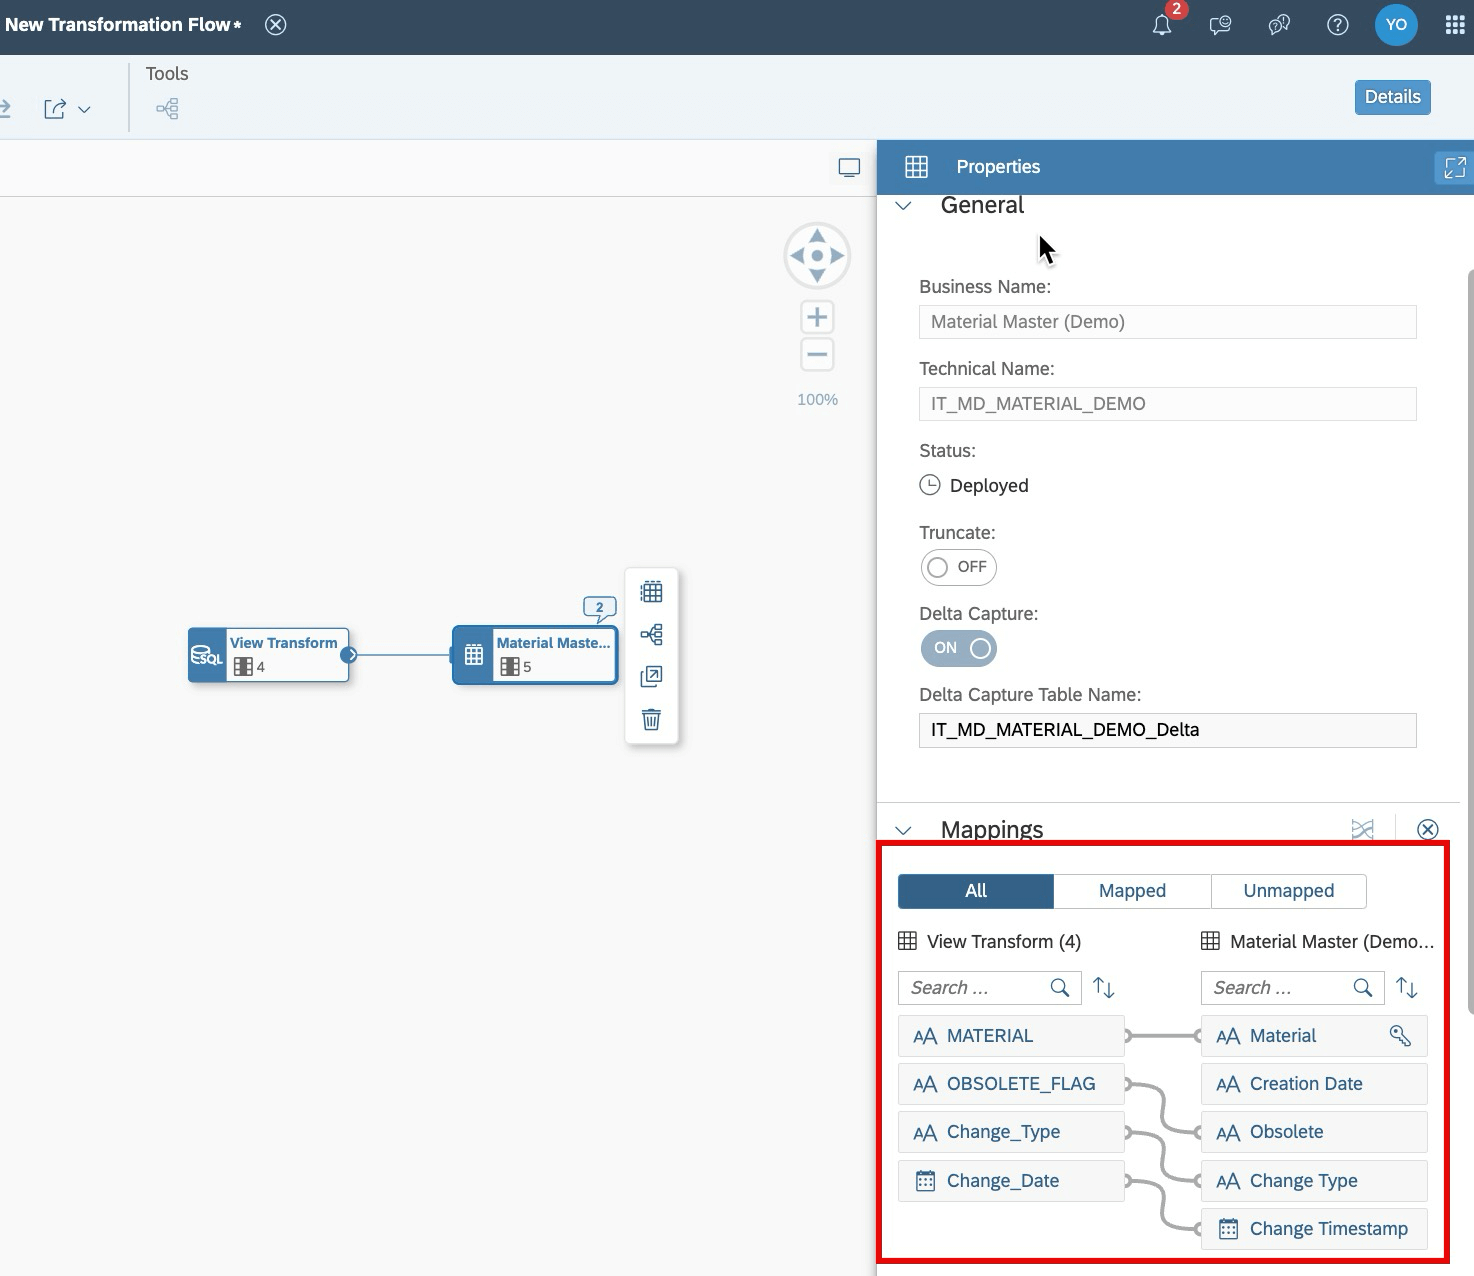Disable the Delta Capture switch
Image resolution: width=1474 pixels, height=1276 pixels.
958,648
